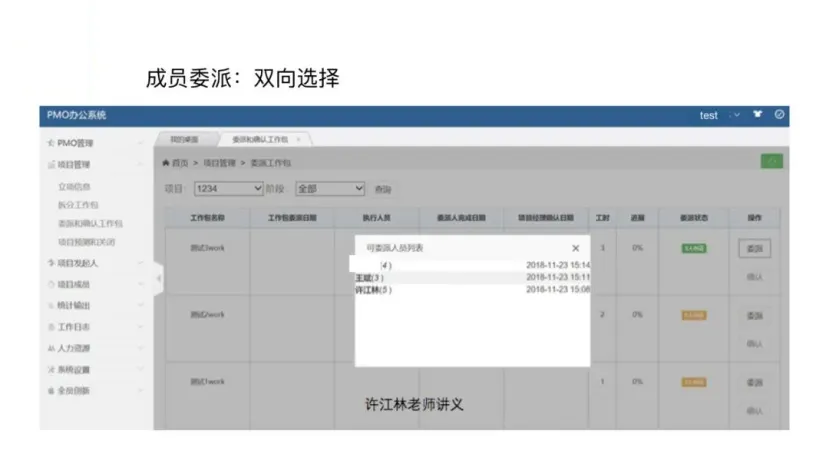Open the fourth 项目管理 submenu item
Image resolution: width=830 pixels, height=467 pixels.
click(x=86, y=242)
